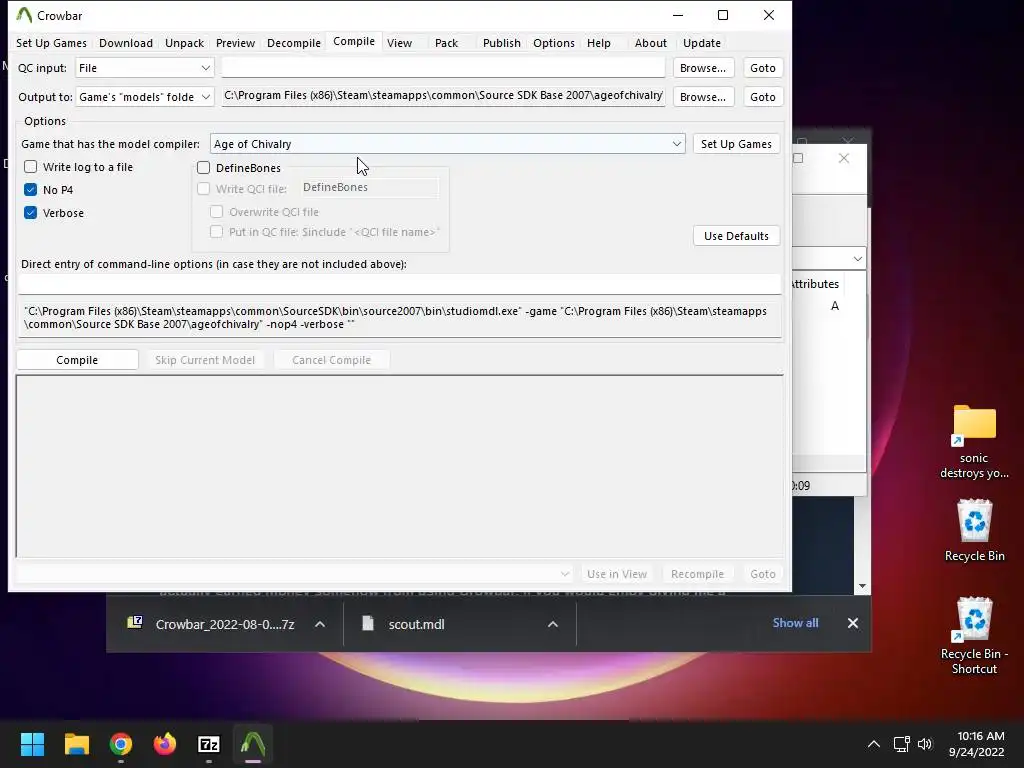Screen dimensions: 1024x768
Task: Open the Options tab
Action: coord(554,43)
